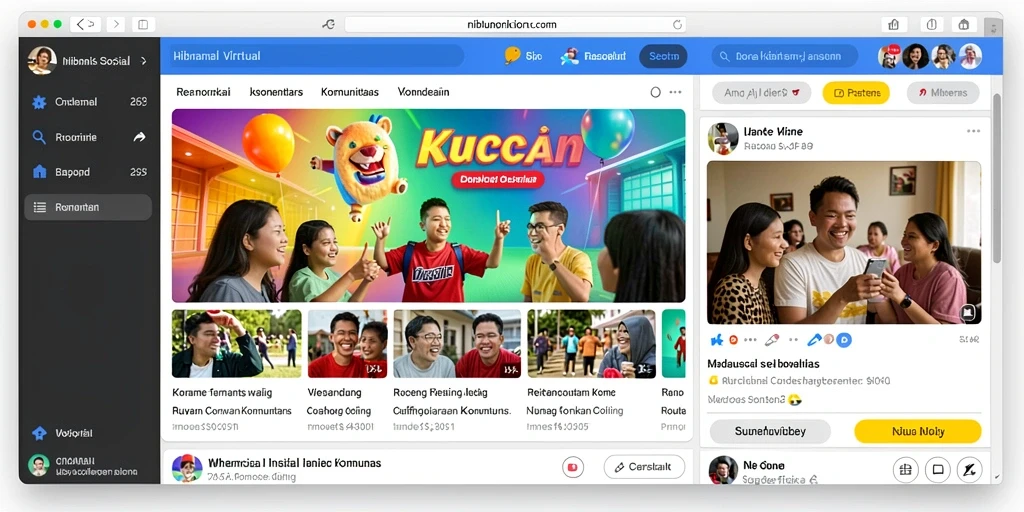Click the pen icon beside Ne oone

(x=970, y=470)
